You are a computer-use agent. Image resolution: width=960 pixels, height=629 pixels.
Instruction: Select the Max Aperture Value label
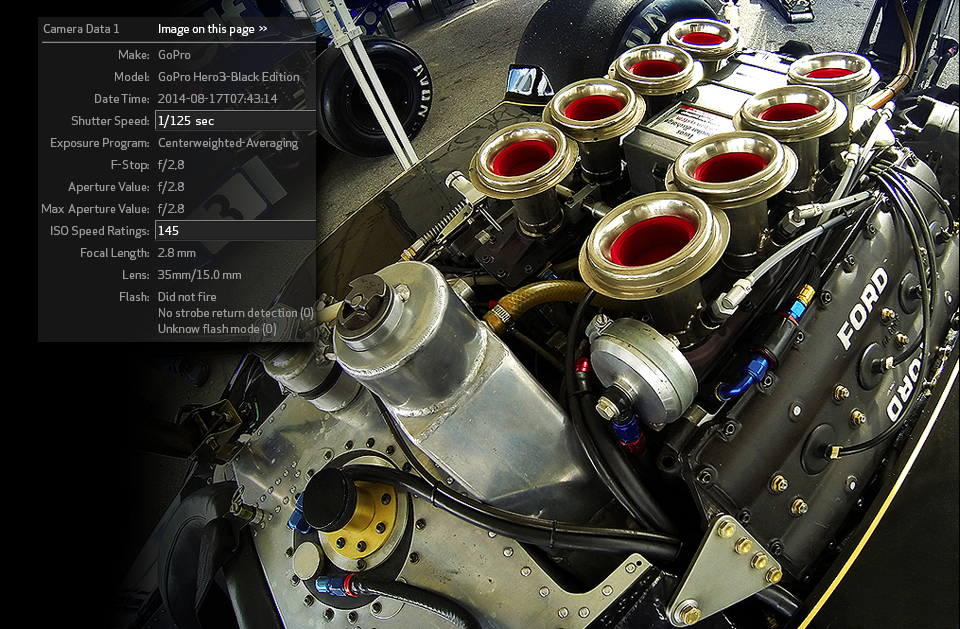(x=95, y=209)
